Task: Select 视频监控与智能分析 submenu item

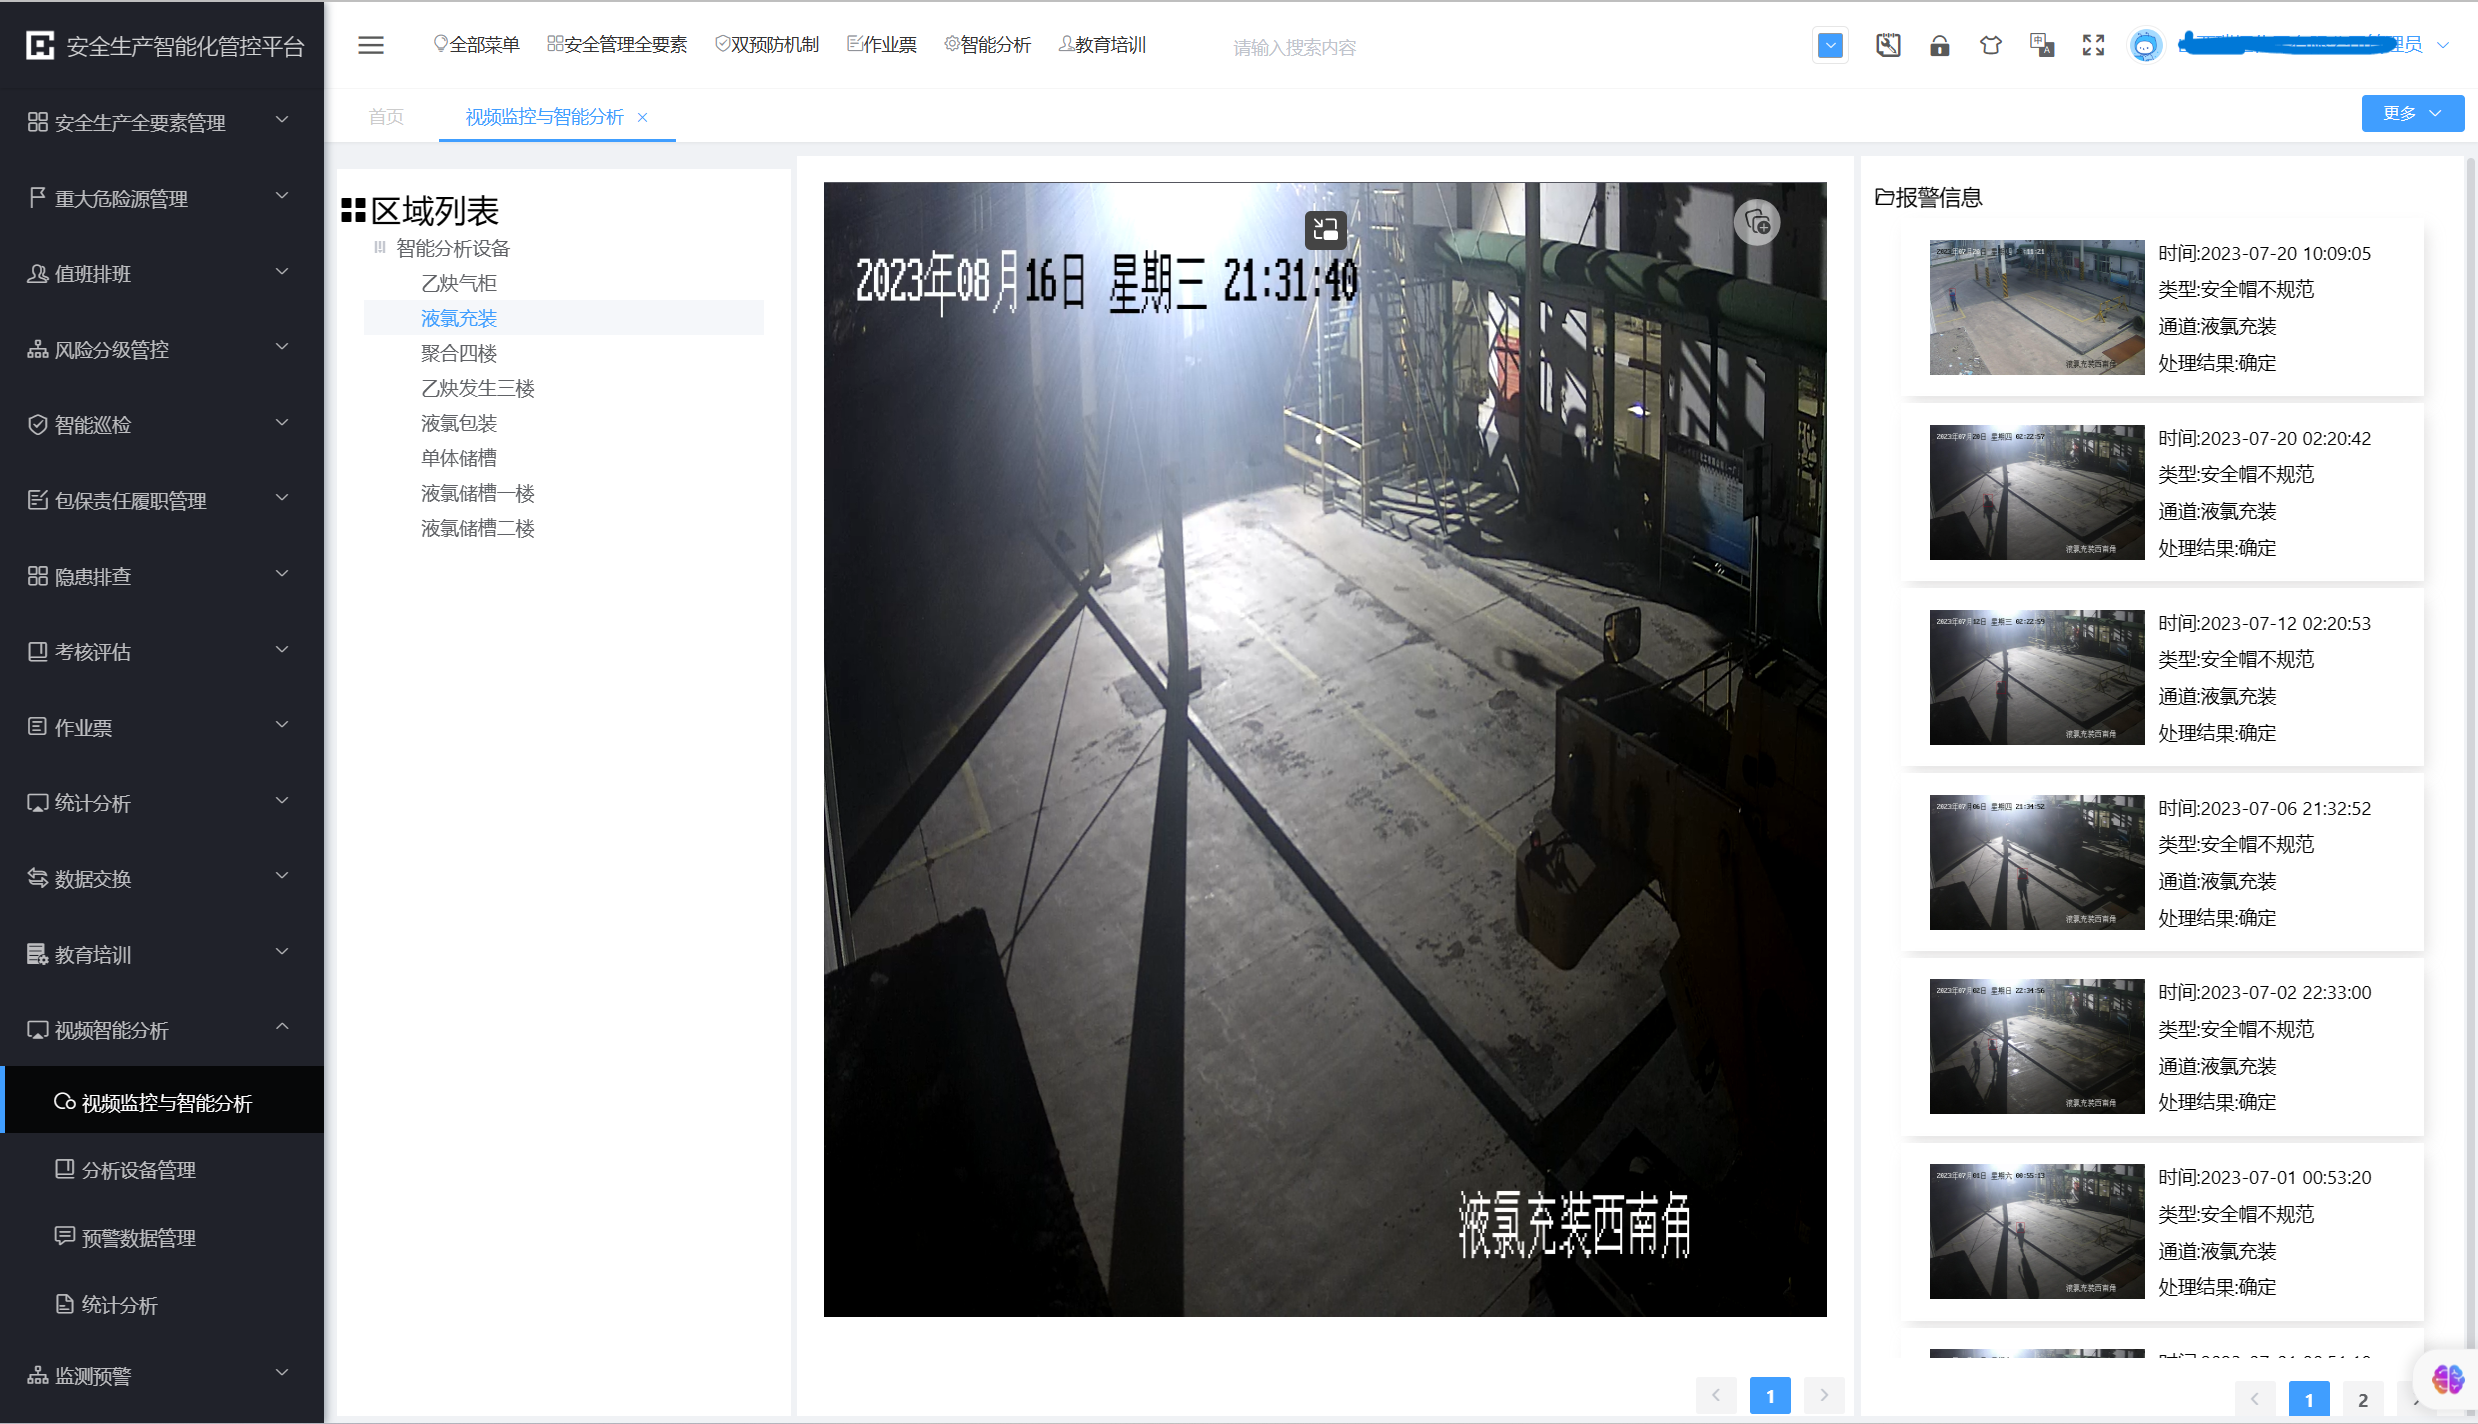Action: (162, 1102)
